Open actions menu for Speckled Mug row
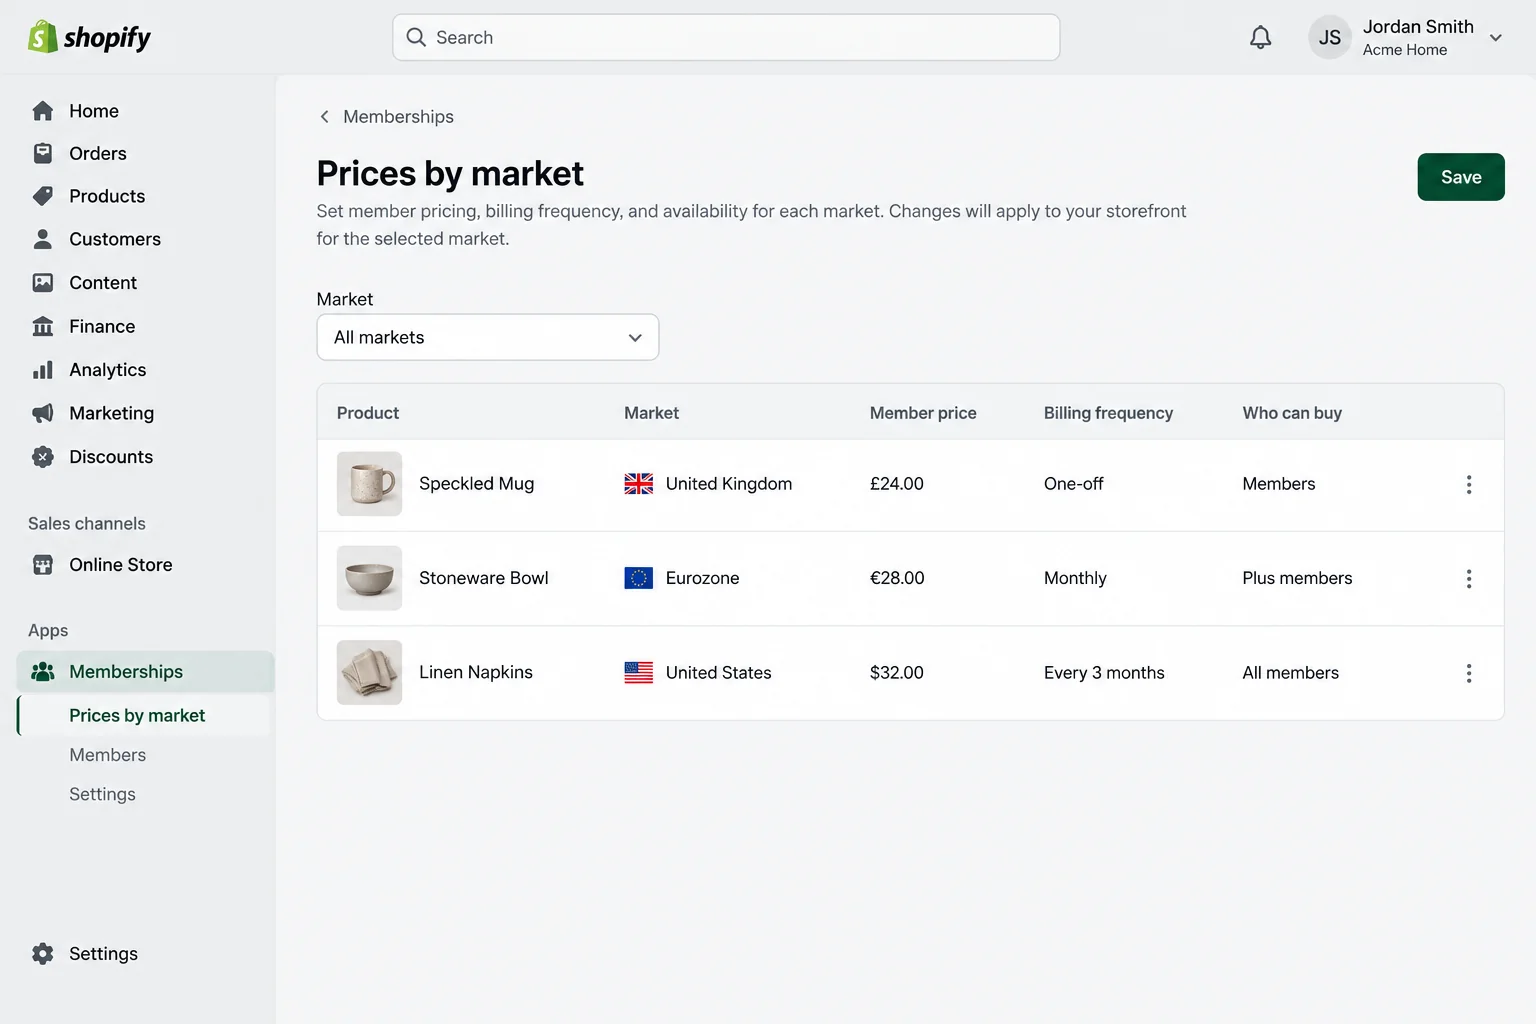Viewport: 1536px width, 1024px height. click(x=1469, y=484)
